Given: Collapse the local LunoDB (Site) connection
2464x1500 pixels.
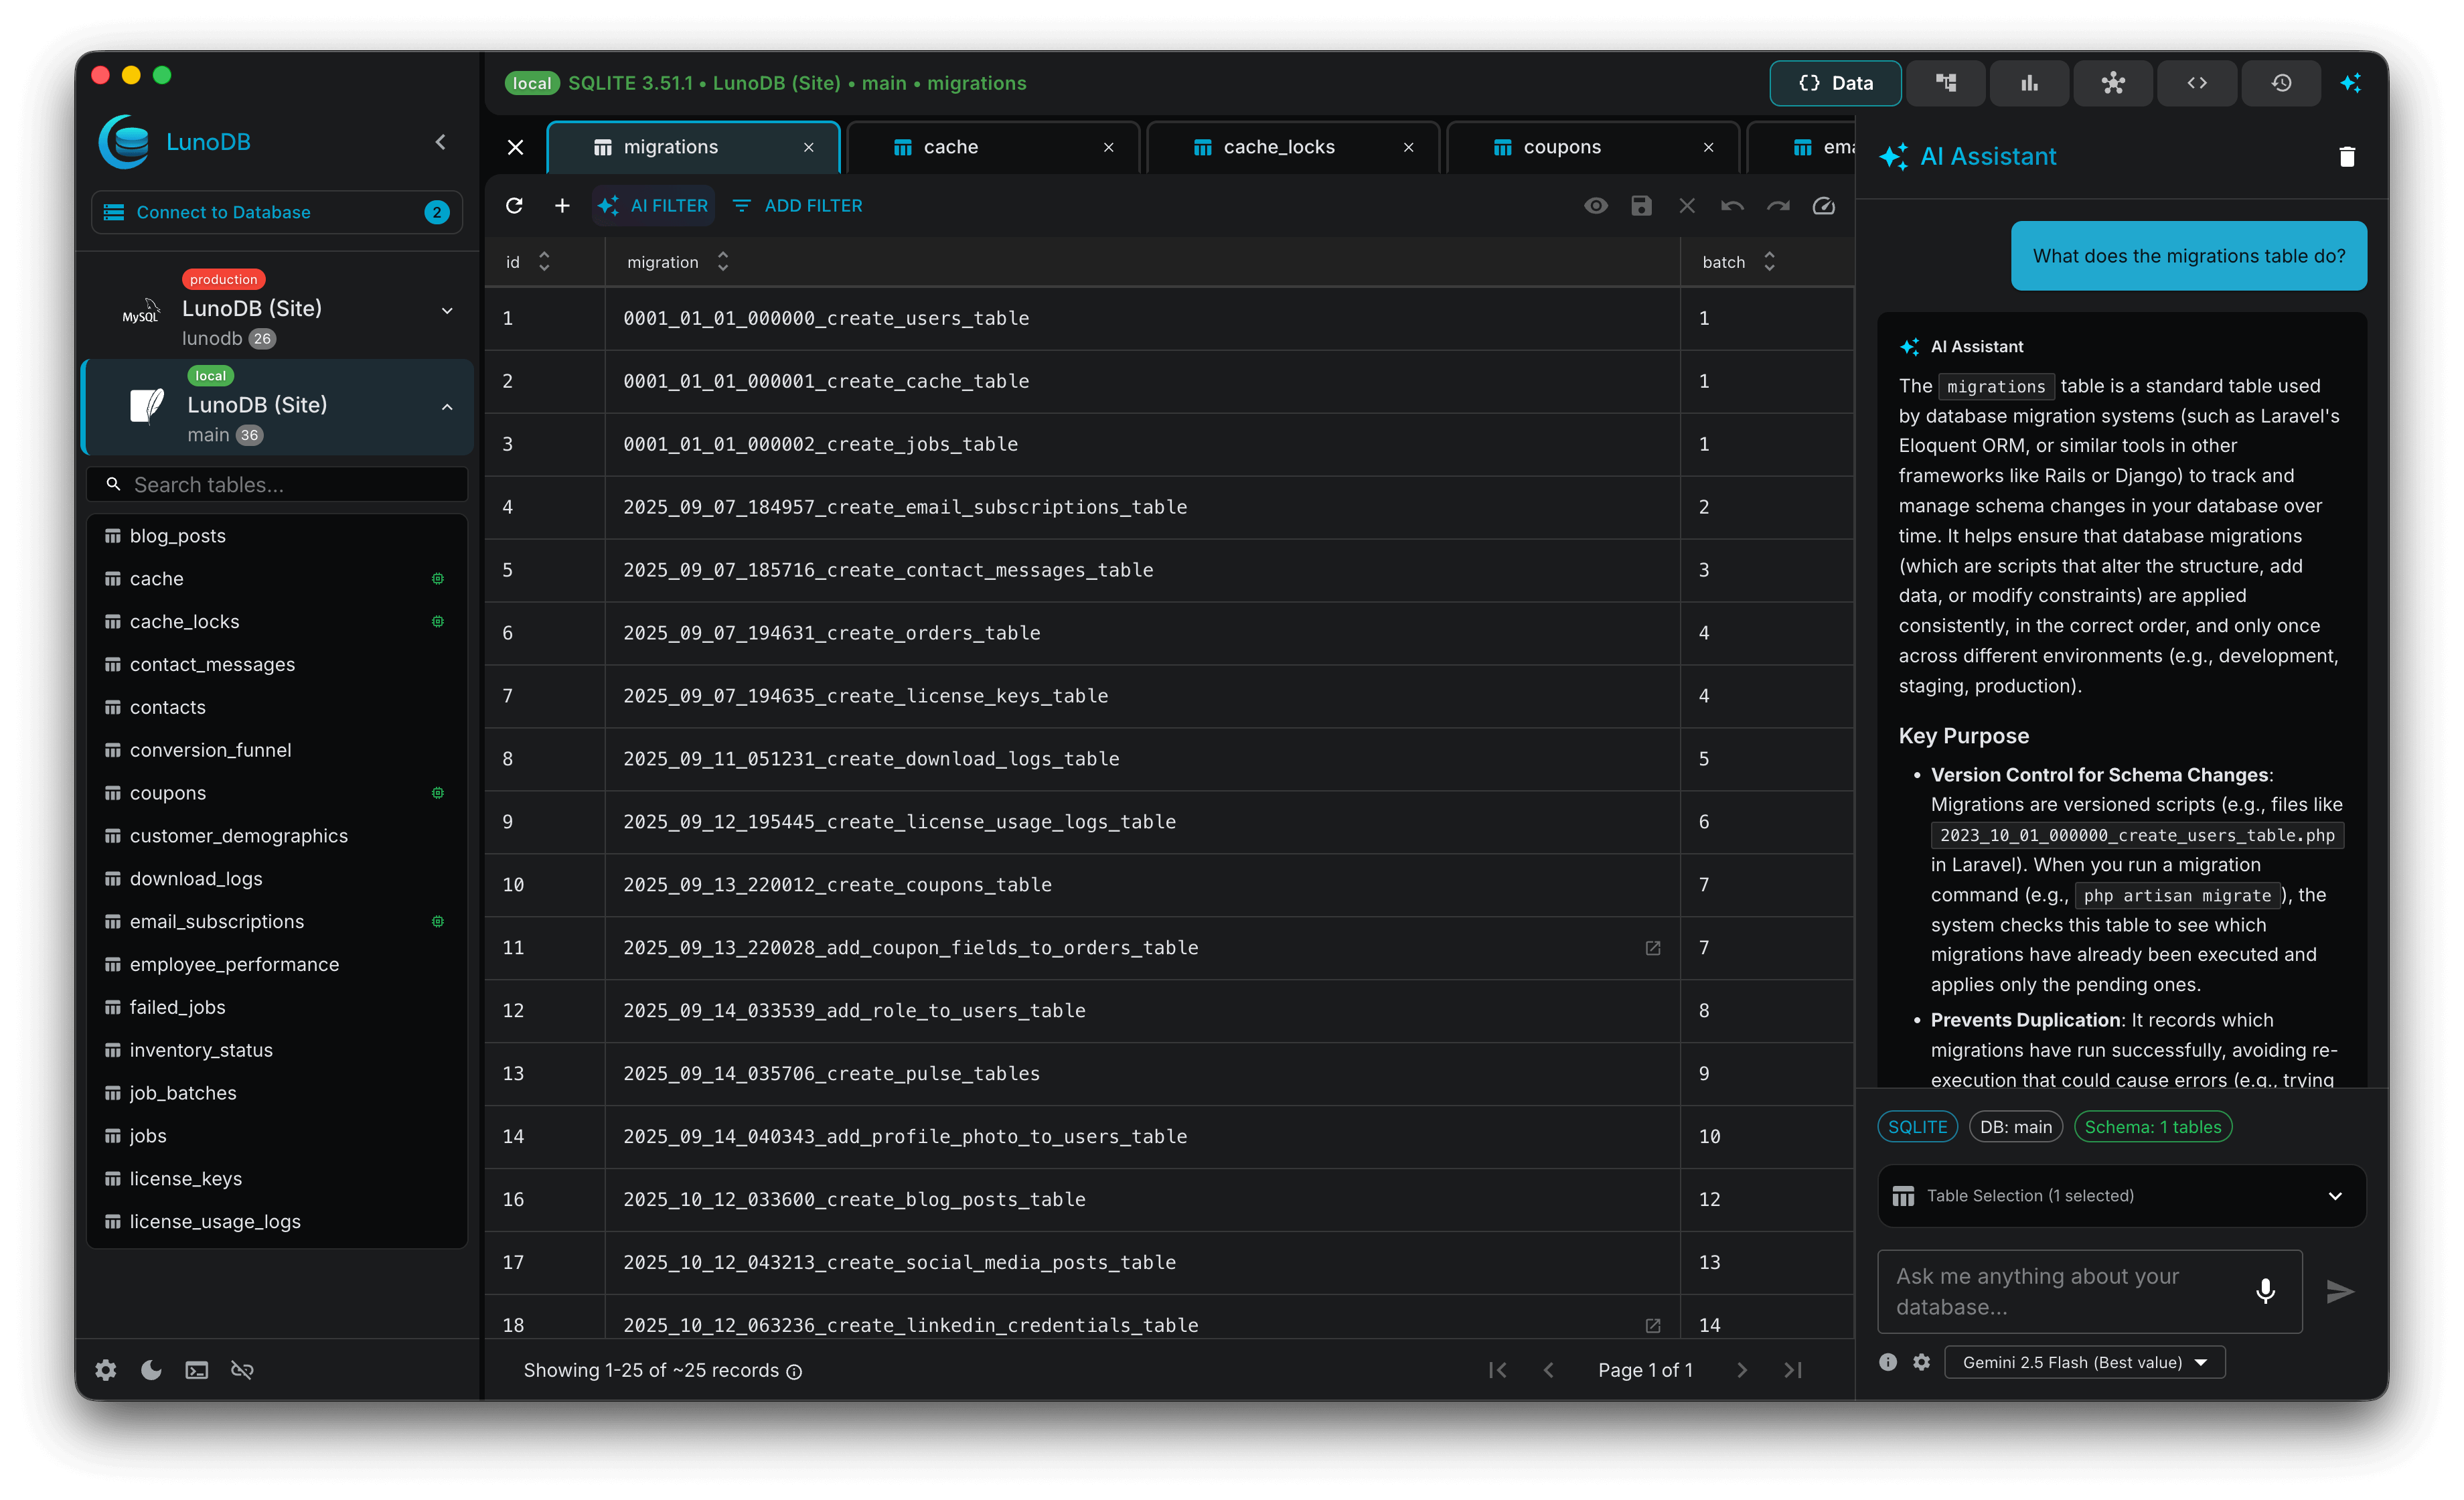Looking at the screenshot, I should point(446,407).
